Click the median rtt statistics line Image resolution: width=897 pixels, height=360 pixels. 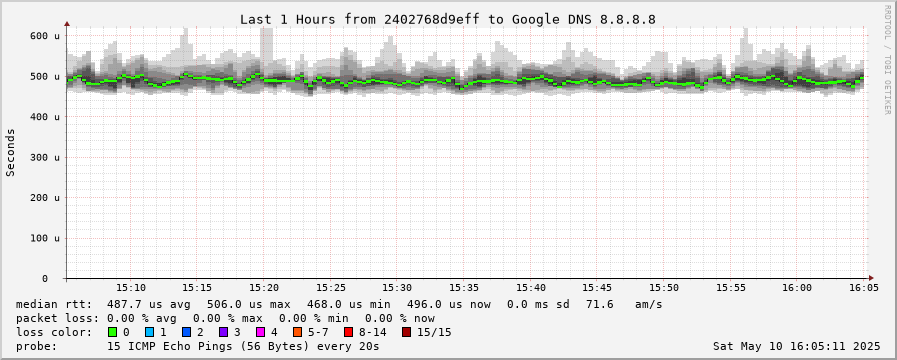339,304
